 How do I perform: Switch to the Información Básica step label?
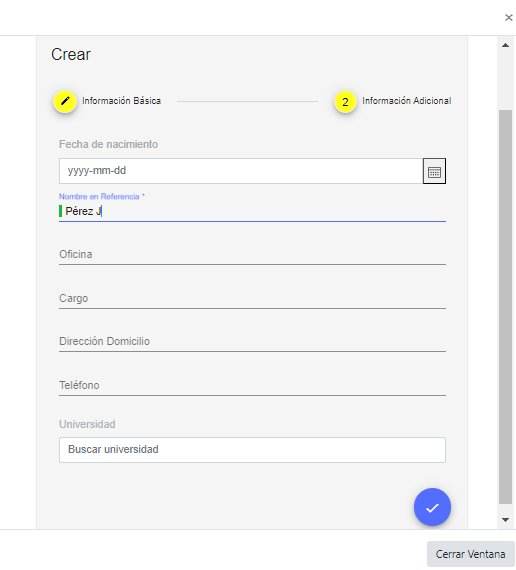[121, 101]
